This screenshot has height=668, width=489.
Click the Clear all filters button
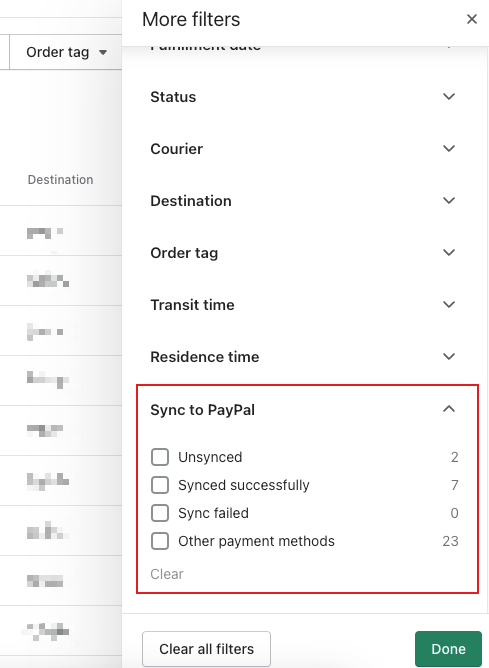point(207,649)
